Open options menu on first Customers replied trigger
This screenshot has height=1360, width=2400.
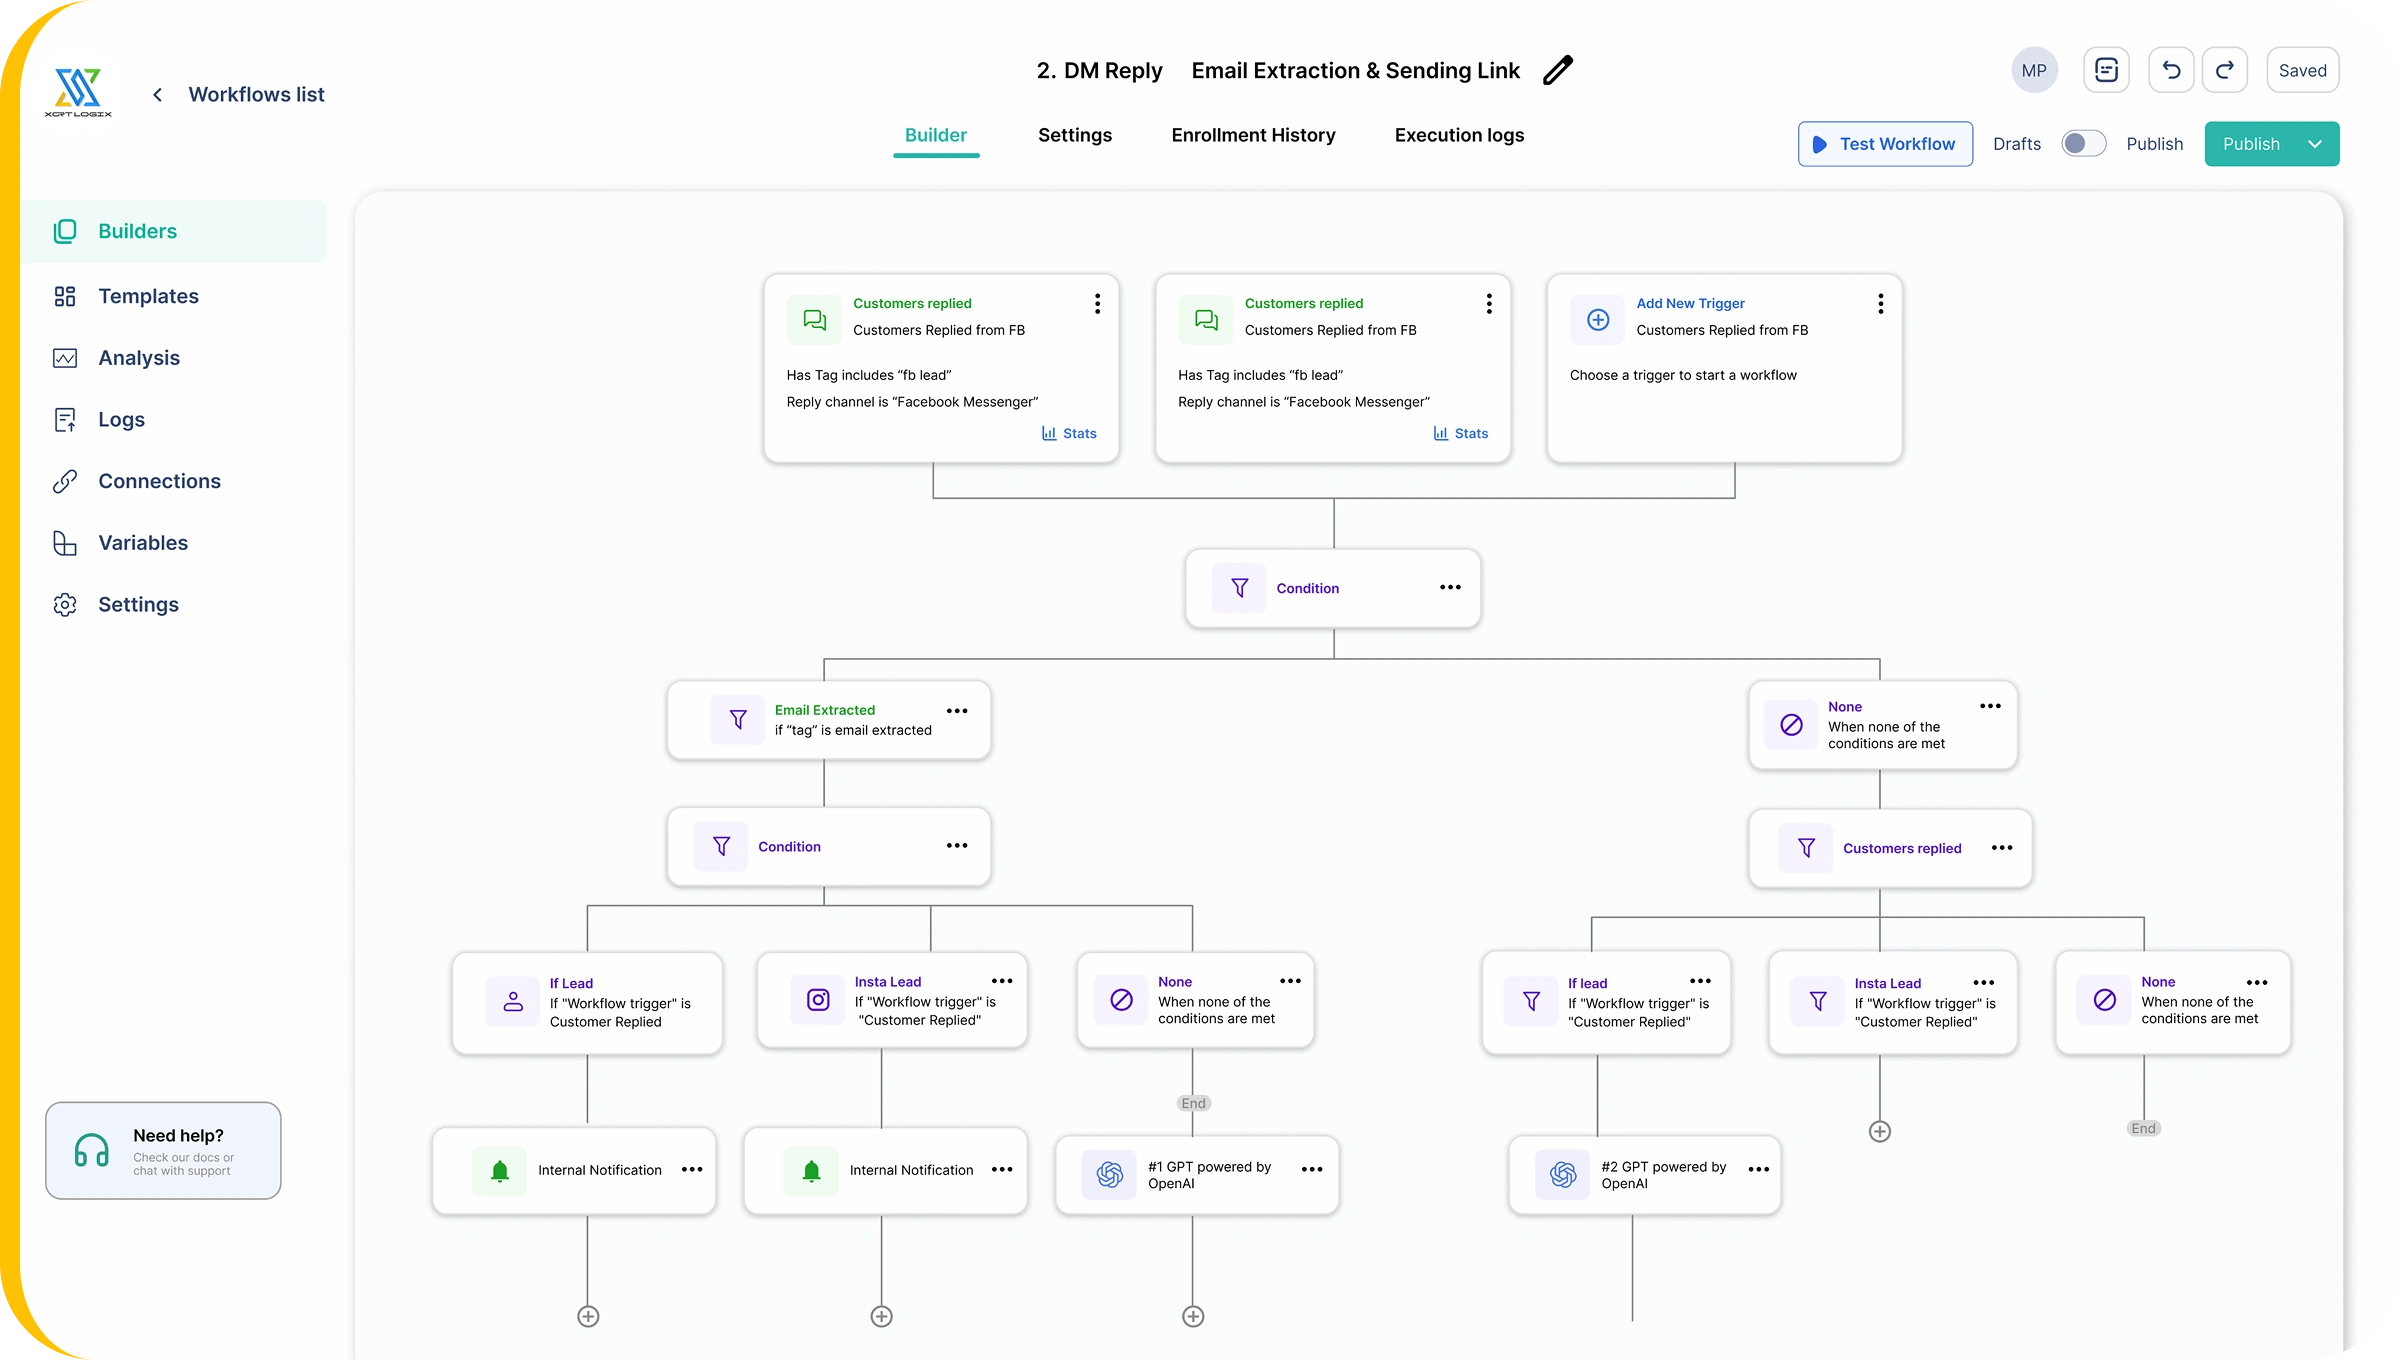click(x=1098, y=303)
